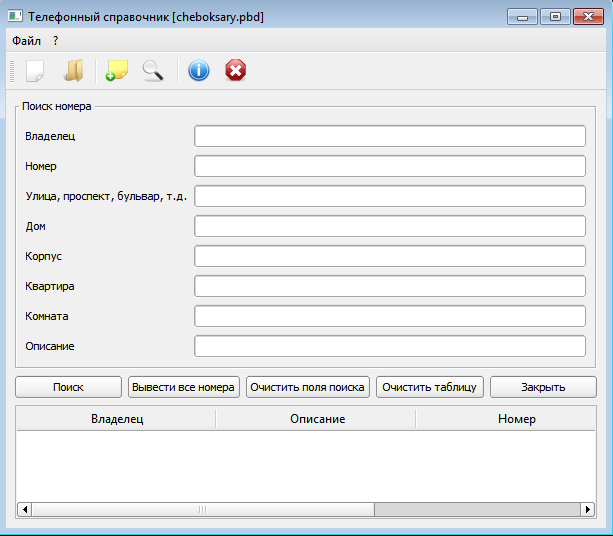
Task: Click the red X exit toolbar icon
Action: click(235, 70)
